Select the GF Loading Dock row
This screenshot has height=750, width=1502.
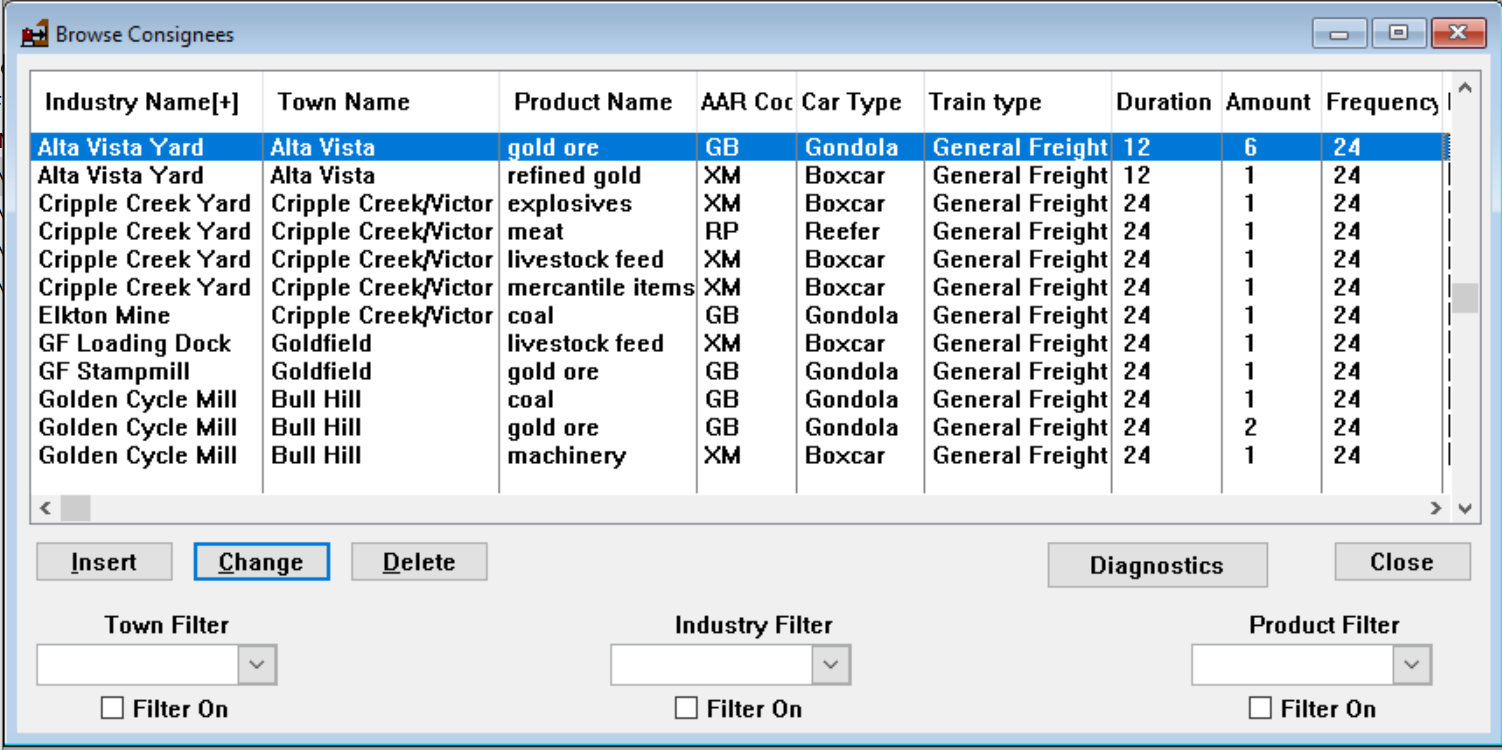click(x=740, y=343)
